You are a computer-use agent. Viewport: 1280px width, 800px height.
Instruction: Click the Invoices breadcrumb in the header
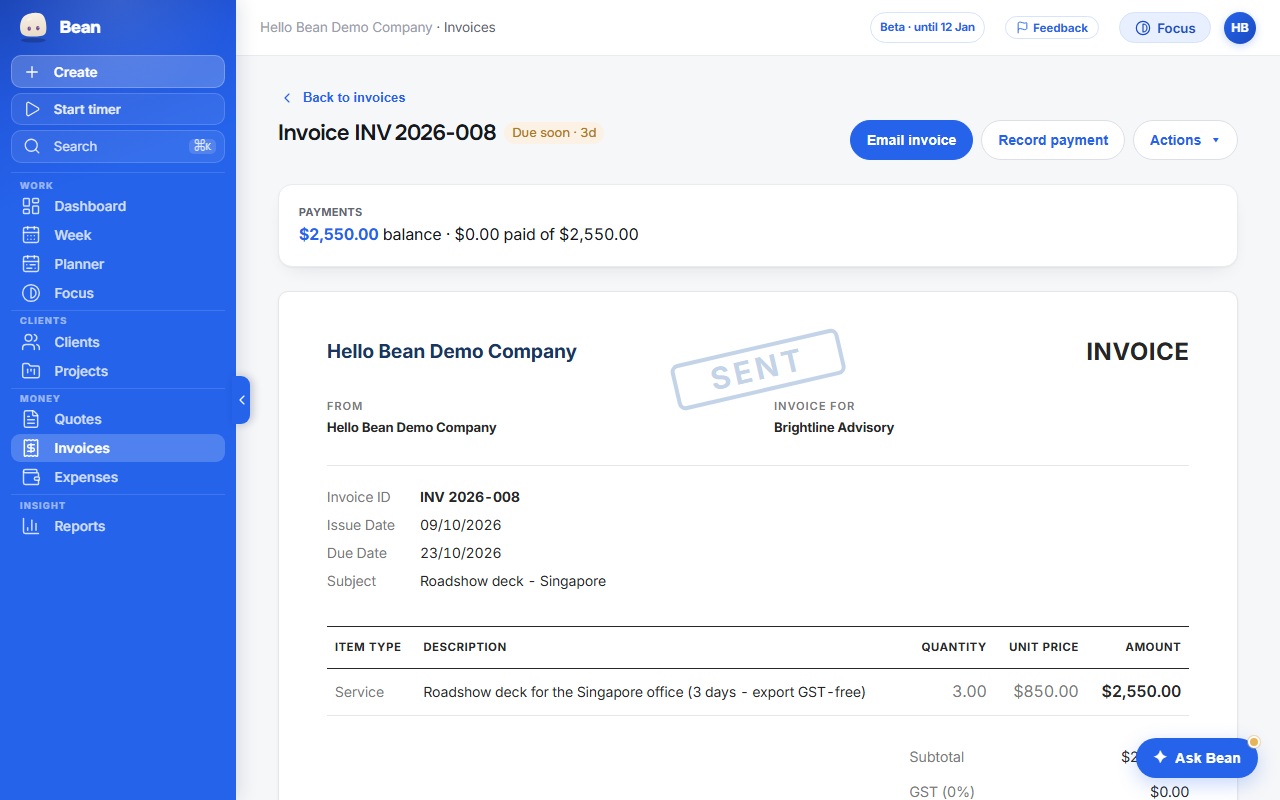(x=470, y=27)
